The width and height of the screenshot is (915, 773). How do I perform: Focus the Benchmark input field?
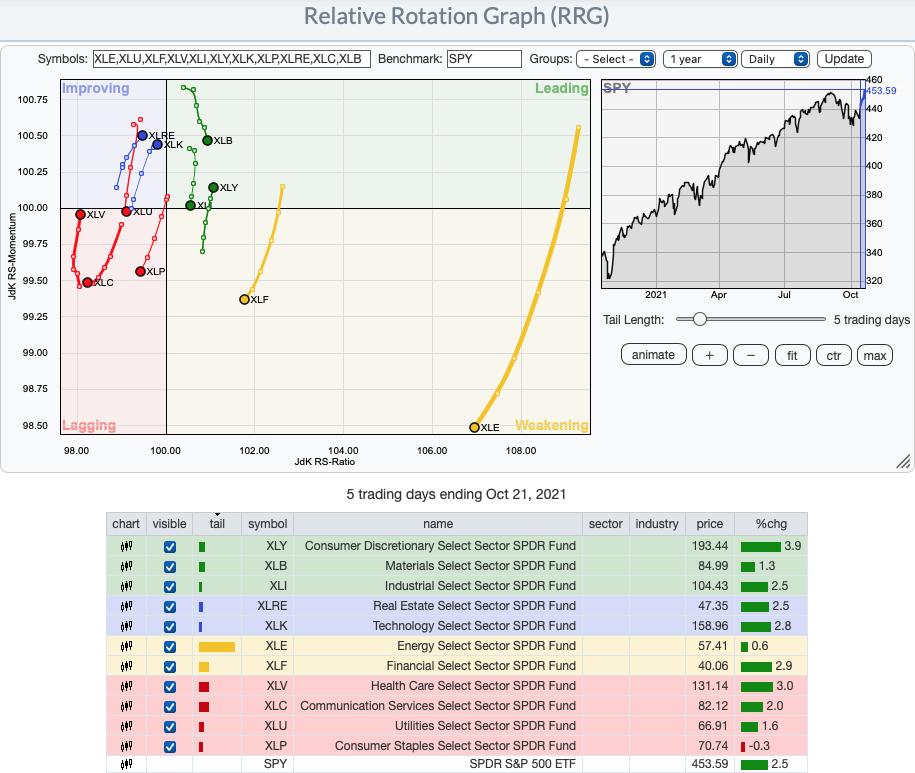pyautogui.click(x=484, y=59)
